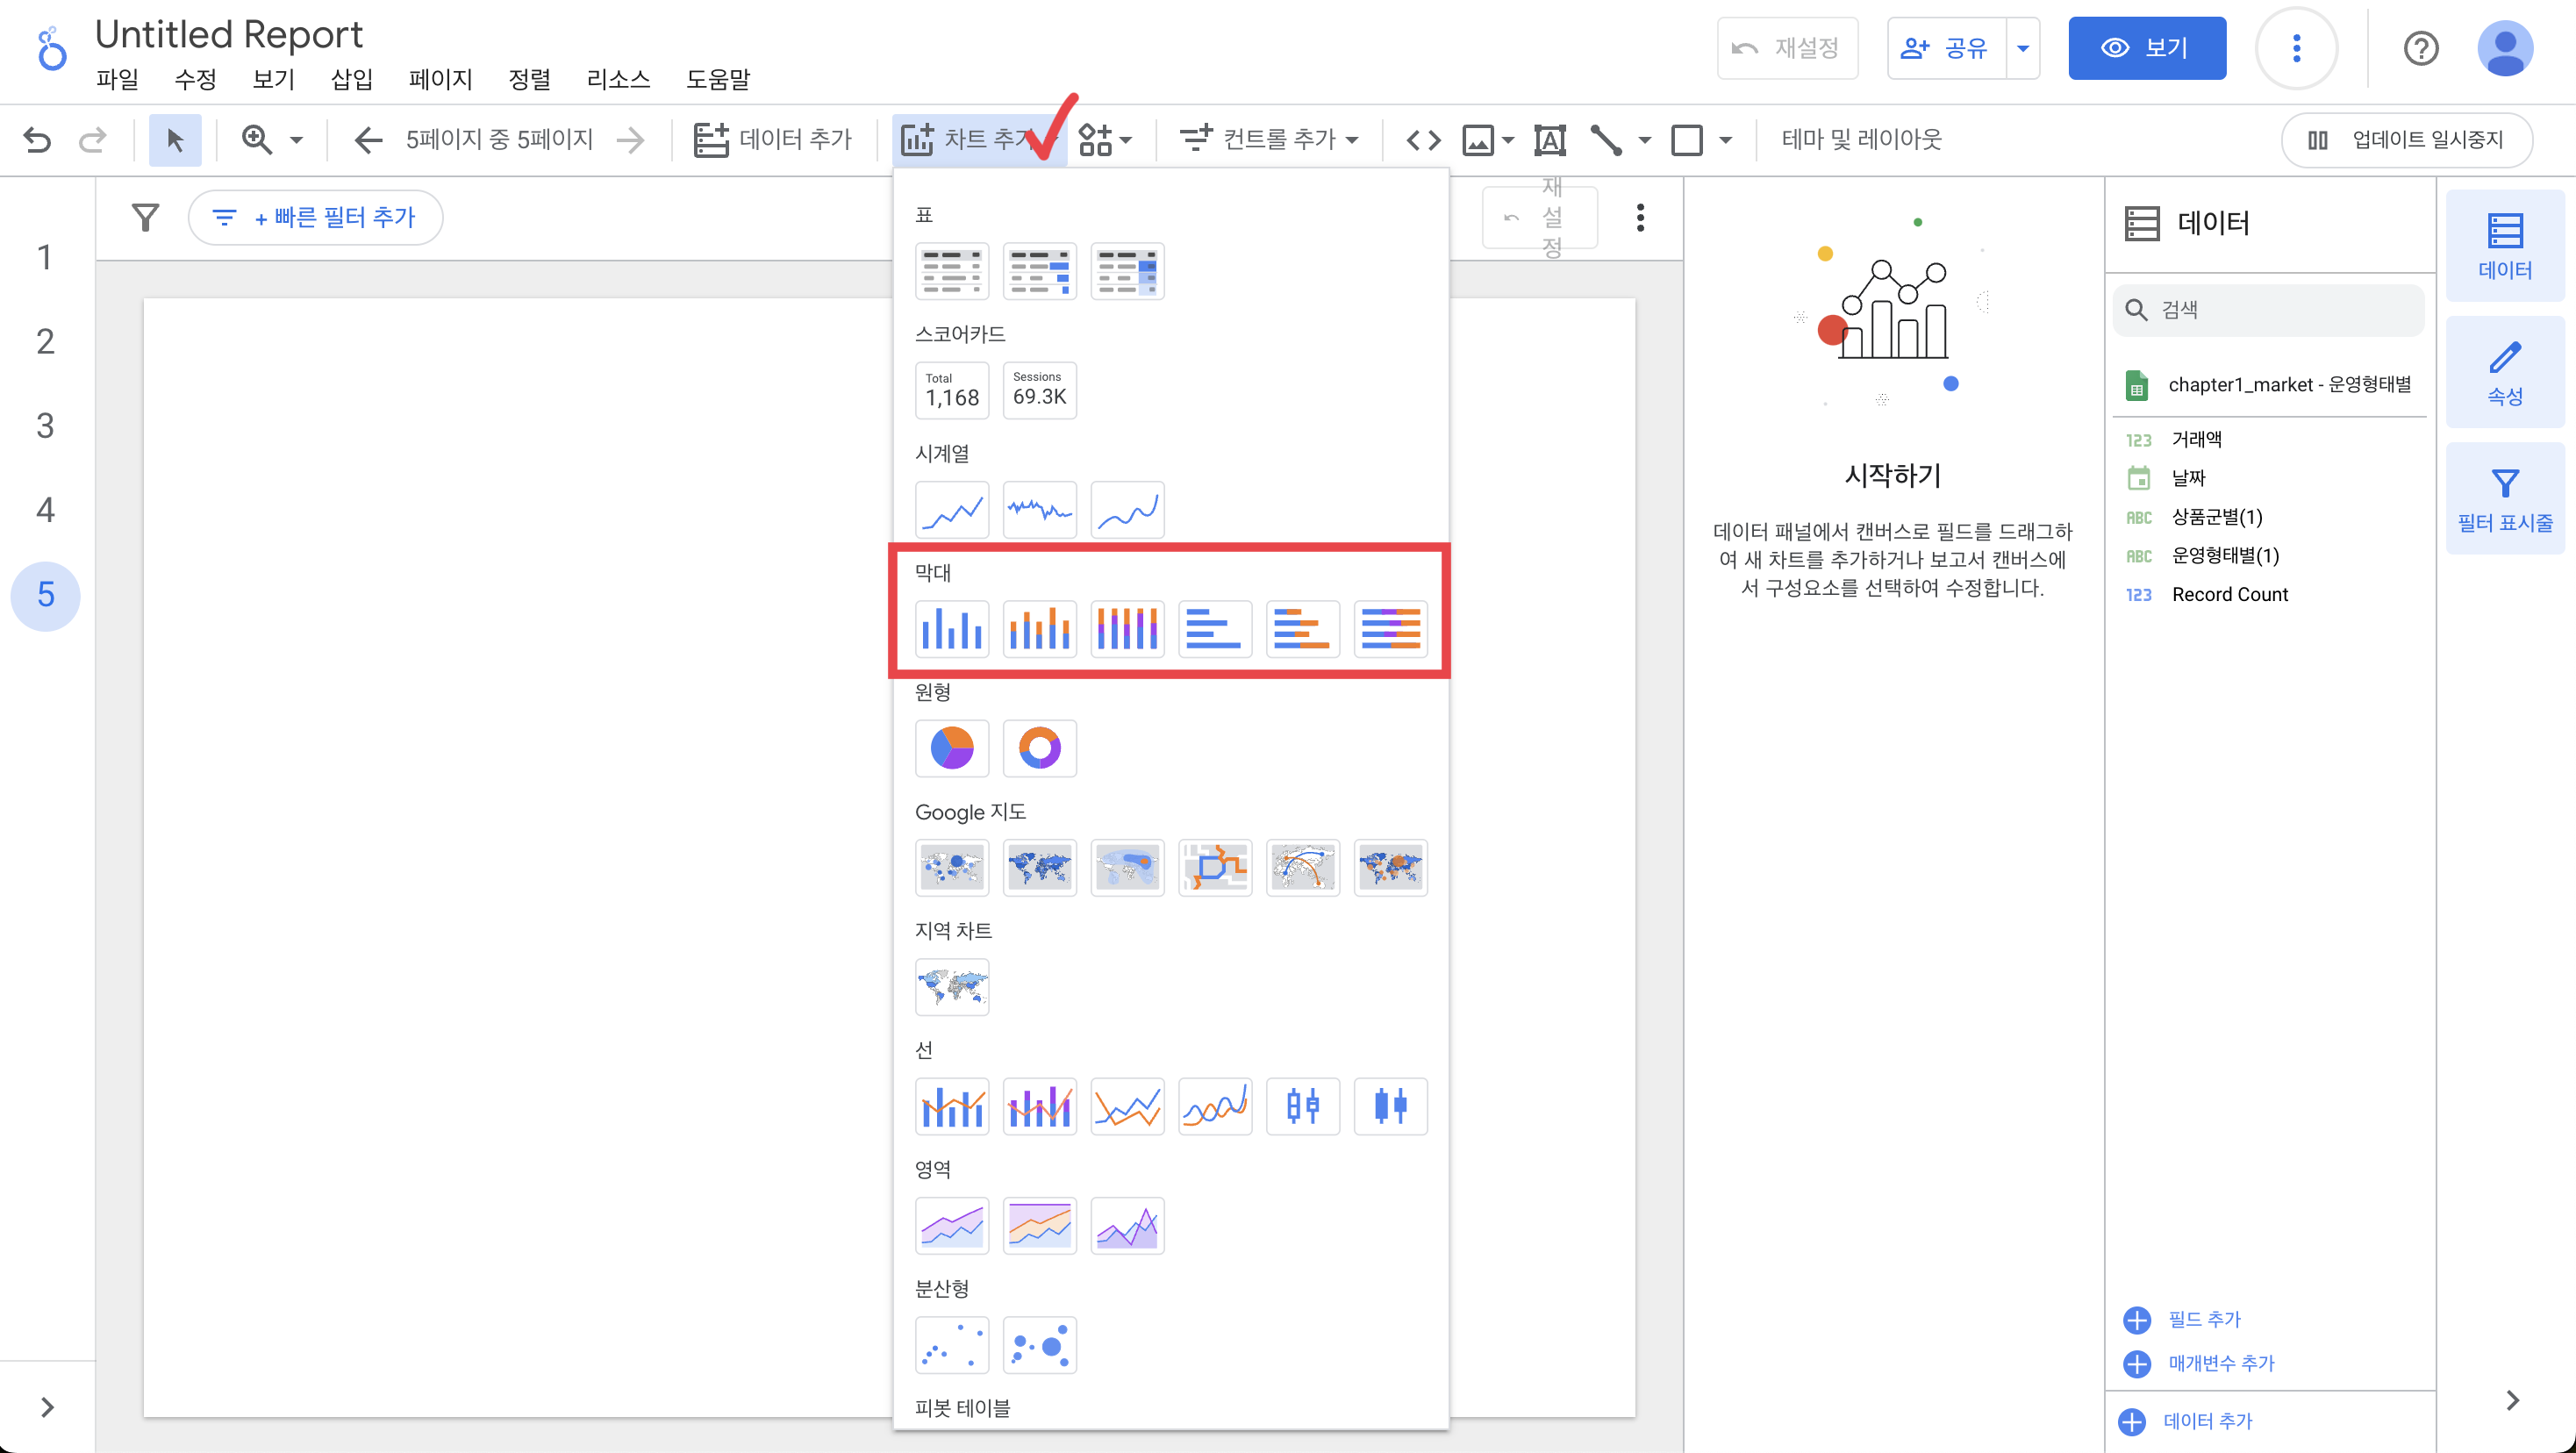Open the 공유 share dropdown arrow
Screen dimensions: 2576x1453
[2022, 48]
